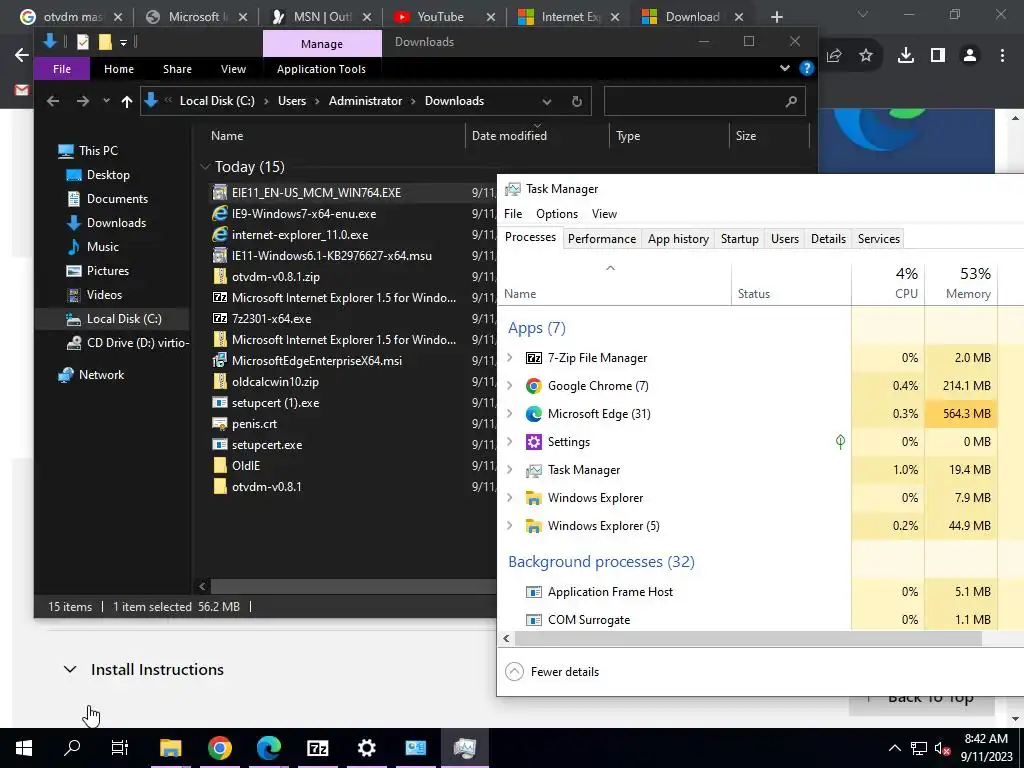Image resolution: width=1024 pixels, height=768 pixels.
Task: Click the Properties quick access toolbar icon
Action: 83,42
